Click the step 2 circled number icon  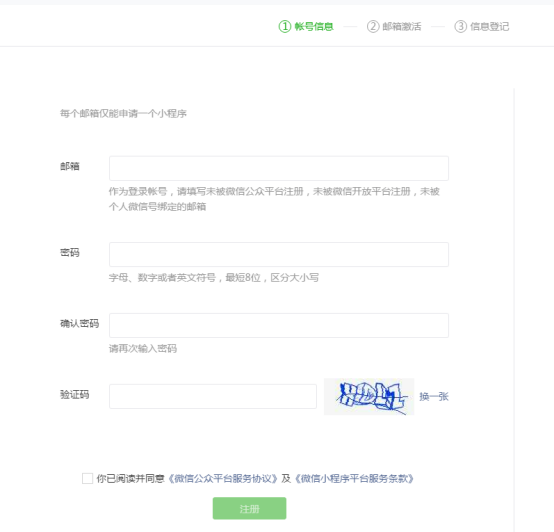373,26
